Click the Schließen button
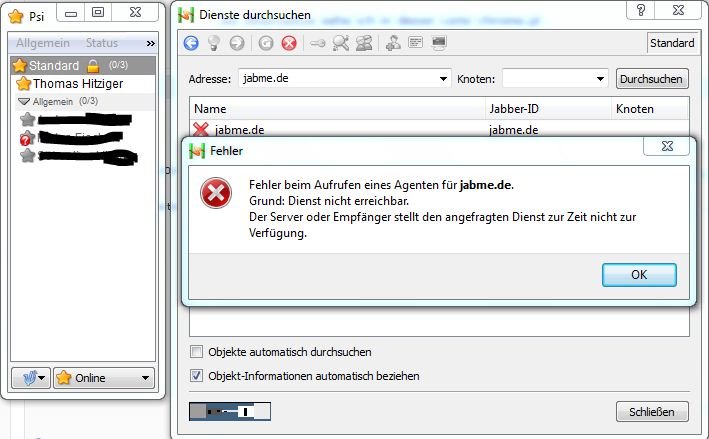This screenshot has width=709, height=439. [x=652, y=411]
